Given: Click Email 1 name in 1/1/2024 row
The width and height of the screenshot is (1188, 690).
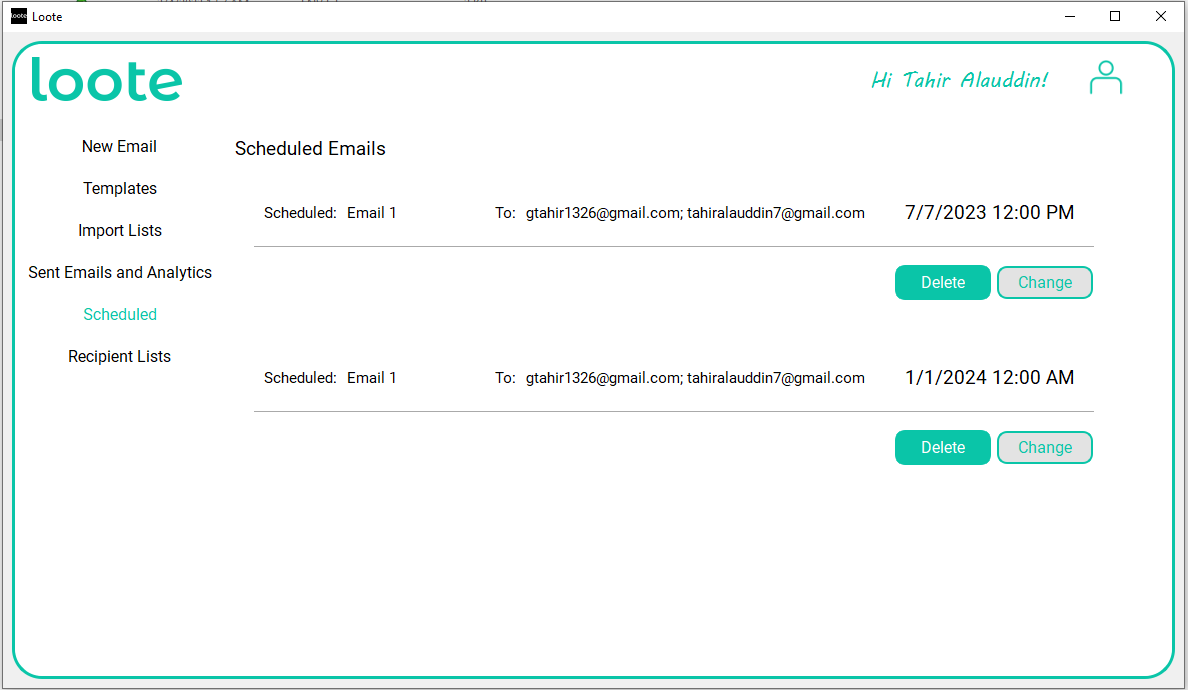Looking at the screenshot, I should pos(371,379).
